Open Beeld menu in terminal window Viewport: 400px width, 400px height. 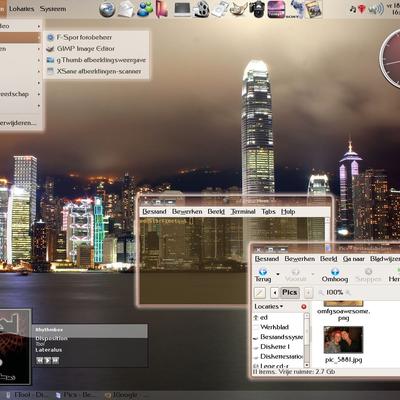(x=216, y=212)
